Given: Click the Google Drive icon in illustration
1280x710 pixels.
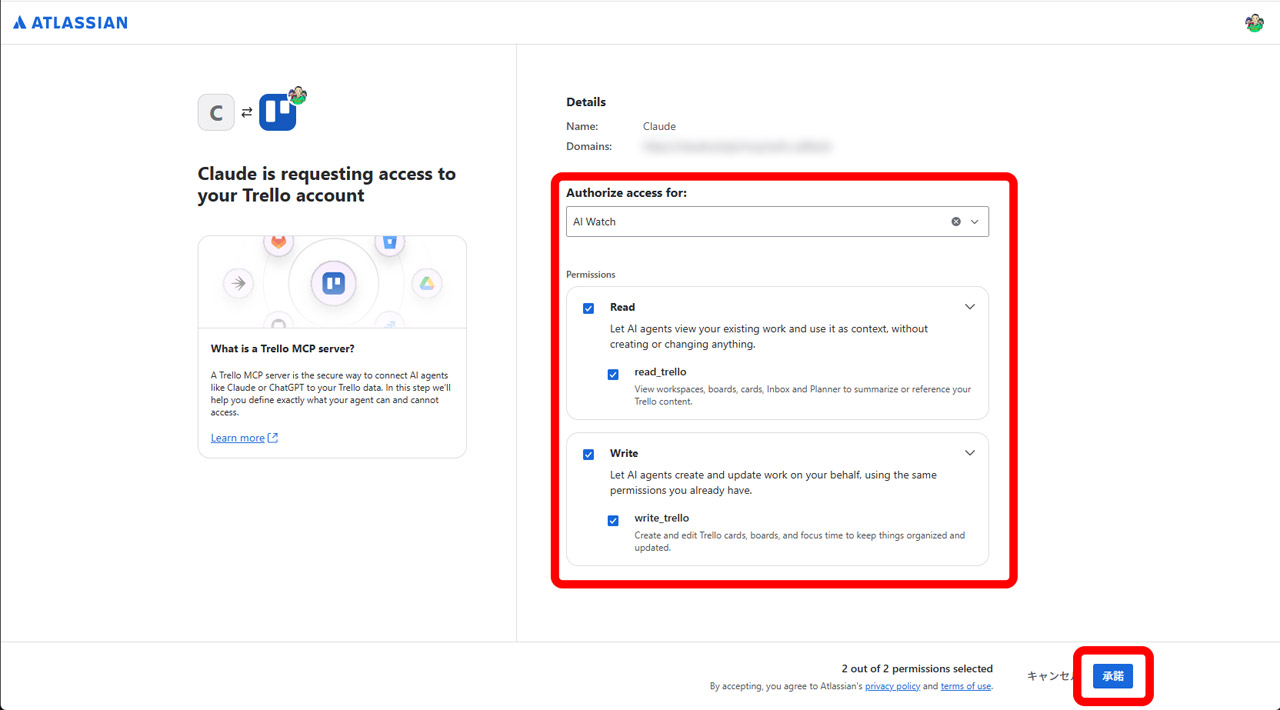Looking at the screenshot, I should [x=426, y=284].
